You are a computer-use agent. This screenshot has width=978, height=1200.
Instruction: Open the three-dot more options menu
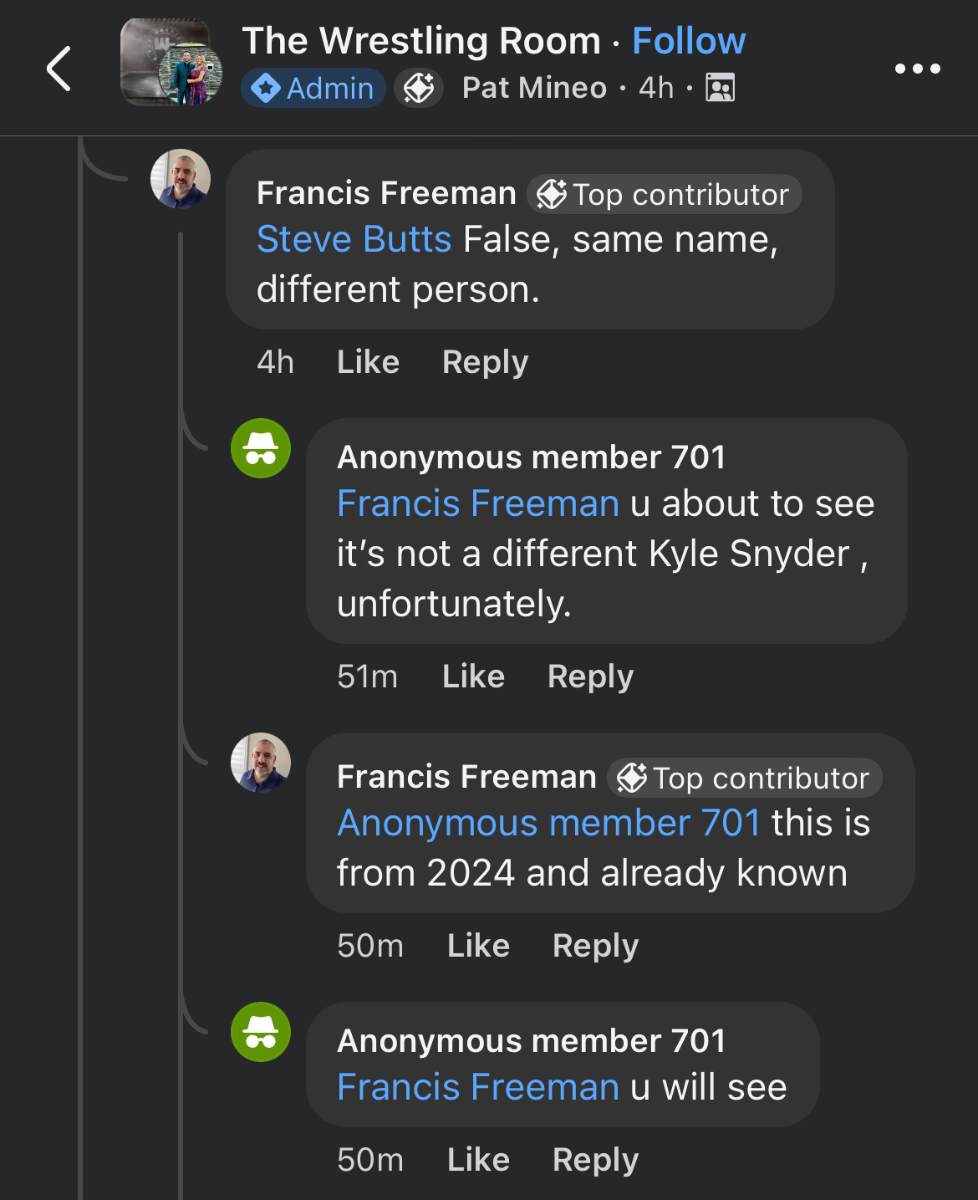click(x=917, y=69)
